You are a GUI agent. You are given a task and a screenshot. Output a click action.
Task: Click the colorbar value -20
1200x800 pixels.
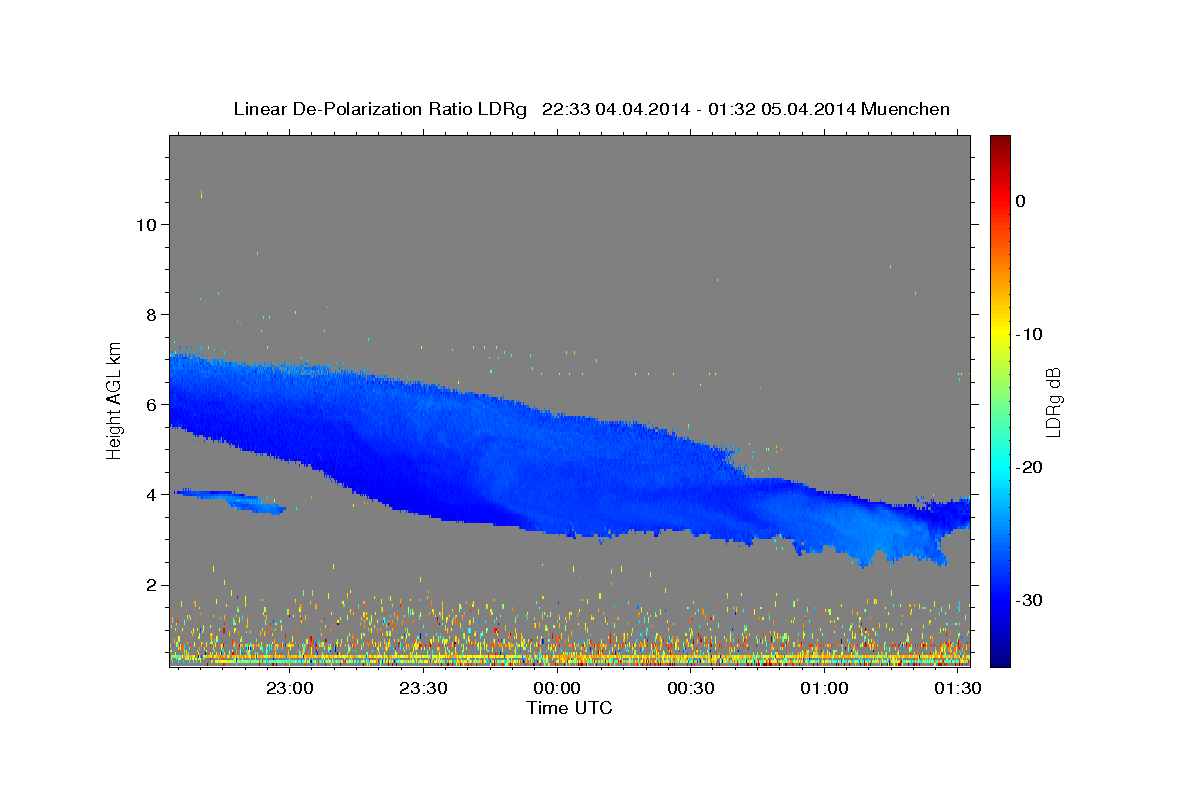(1030, 467)
